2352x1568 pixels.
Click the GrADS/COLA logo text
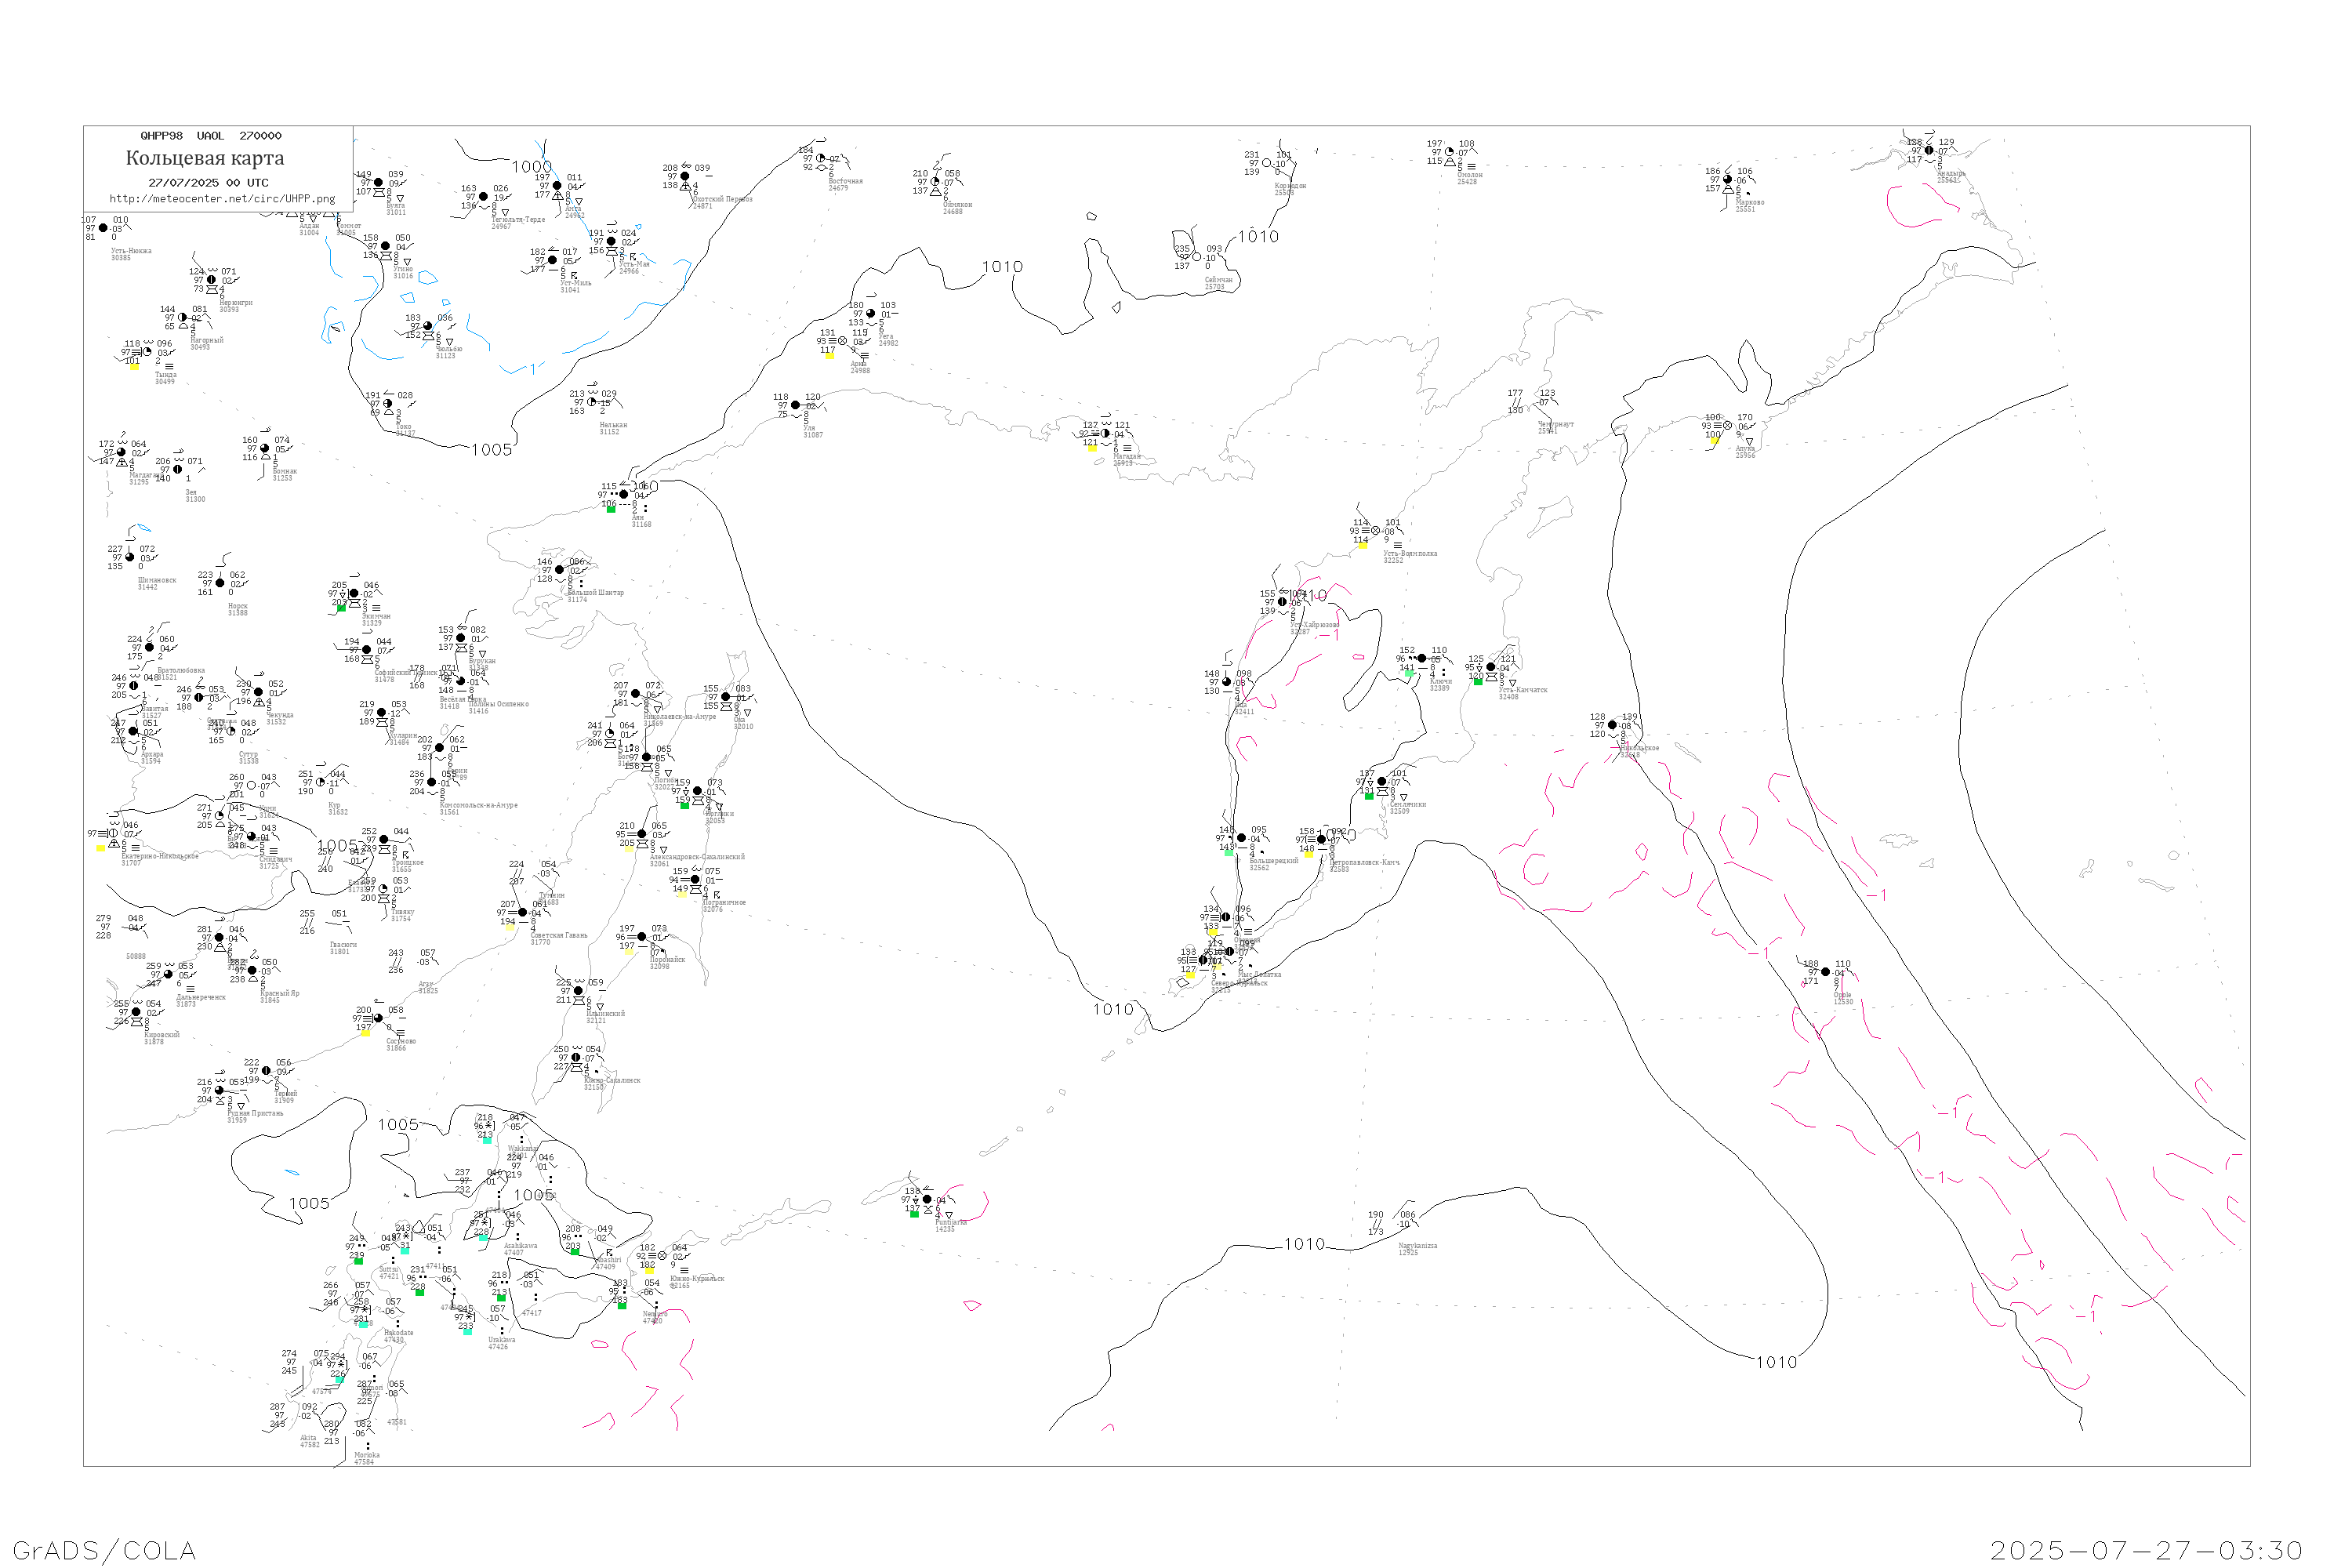(x=104, y=1550)
